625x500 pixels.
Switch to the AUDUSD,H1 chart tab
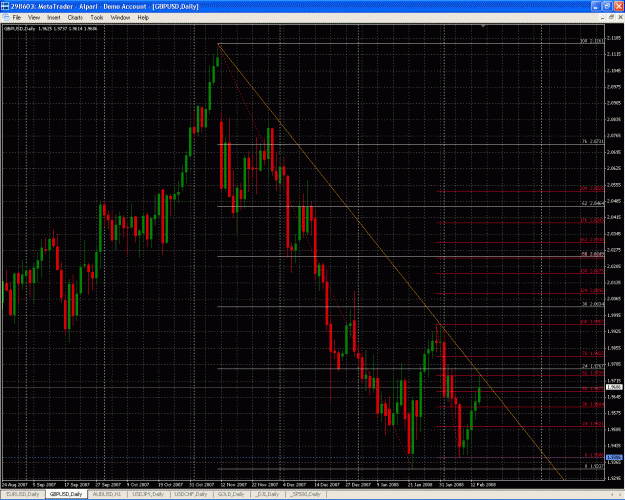click(x=106, y=494)
